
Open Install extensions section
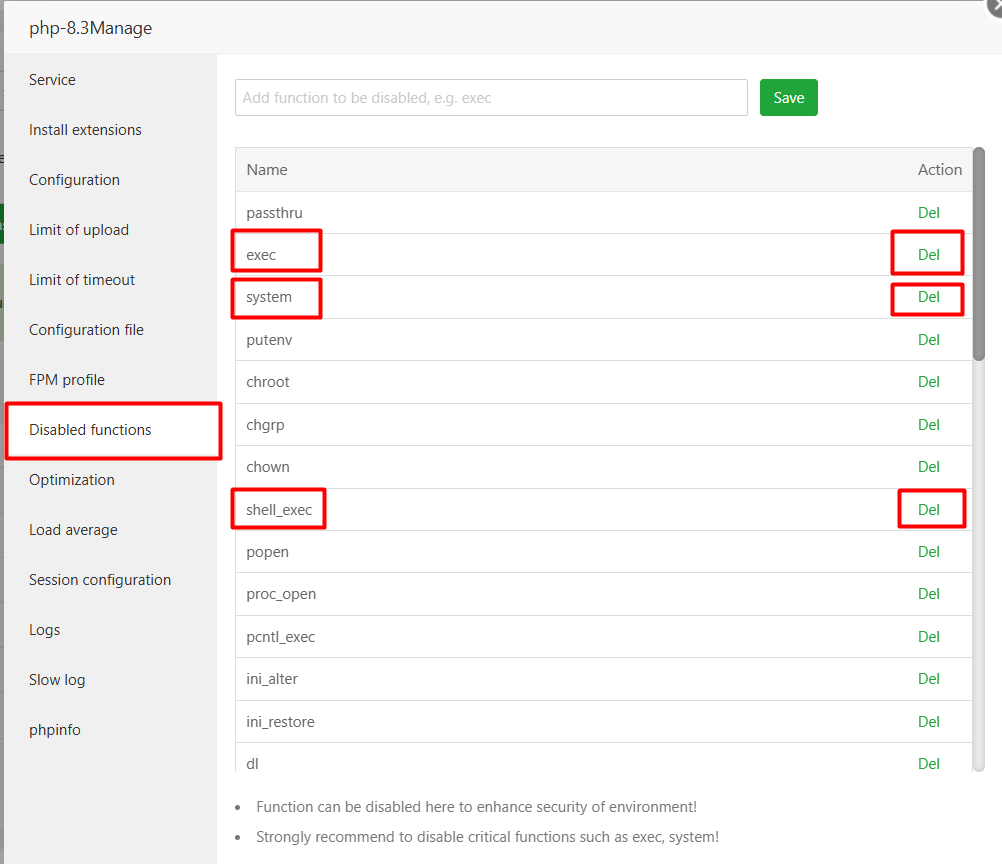[x=85, y=130]
